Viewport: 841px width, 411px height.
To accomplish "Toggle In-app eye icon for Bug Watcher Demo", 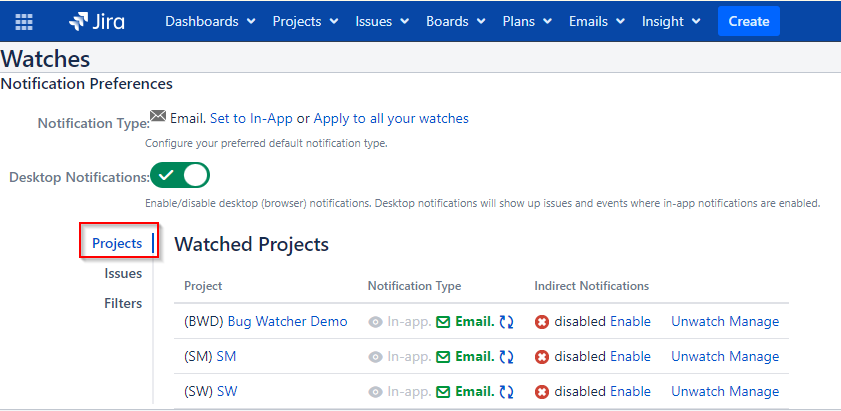I will pos(375,322).
